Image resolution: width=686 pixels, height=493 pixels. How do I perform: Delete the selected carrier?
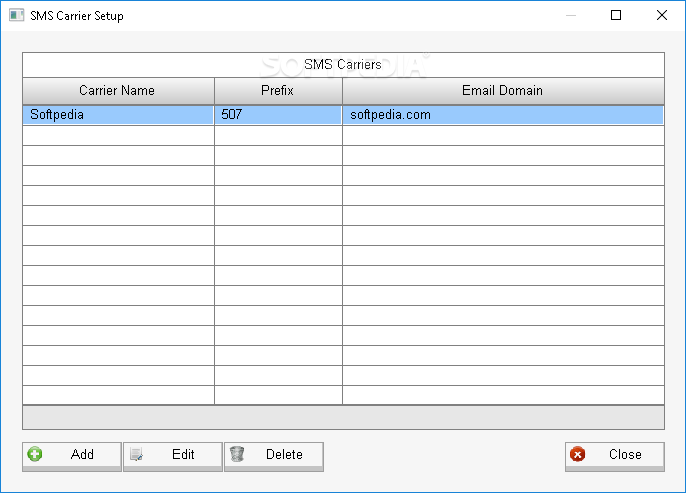coord(274,456)
